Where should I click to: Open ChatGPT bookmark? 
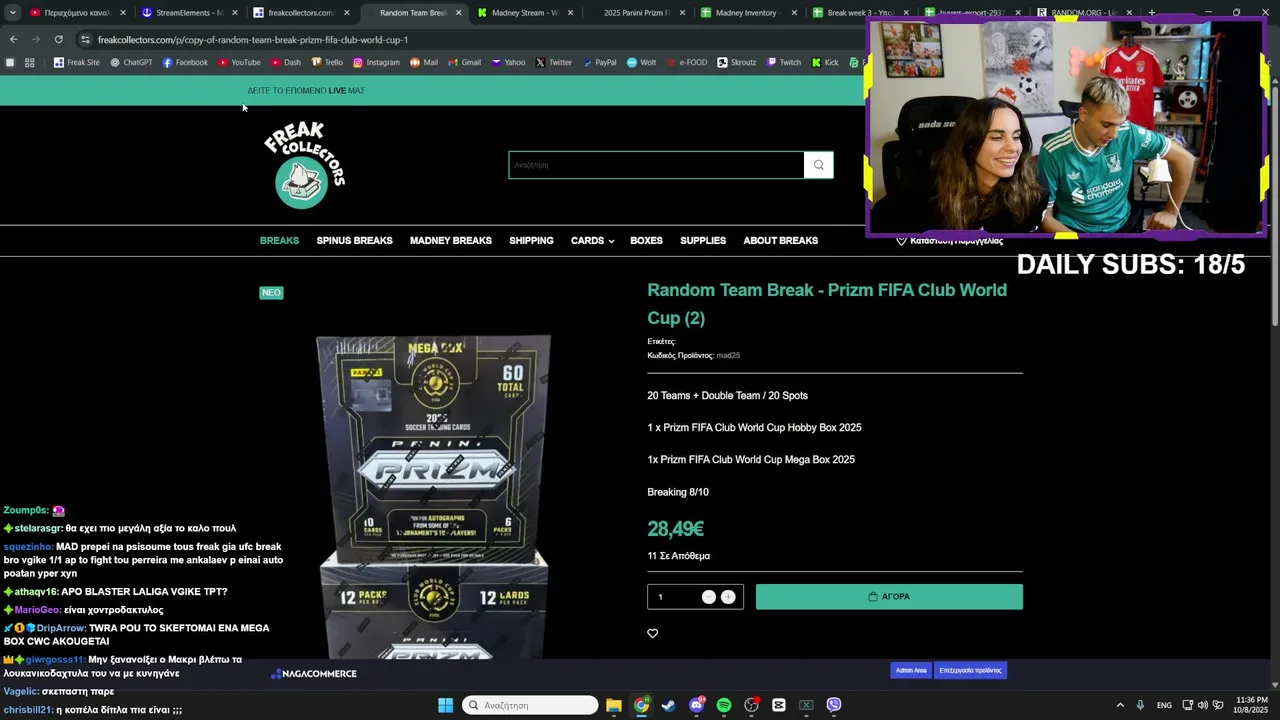(x=131, y=62)
